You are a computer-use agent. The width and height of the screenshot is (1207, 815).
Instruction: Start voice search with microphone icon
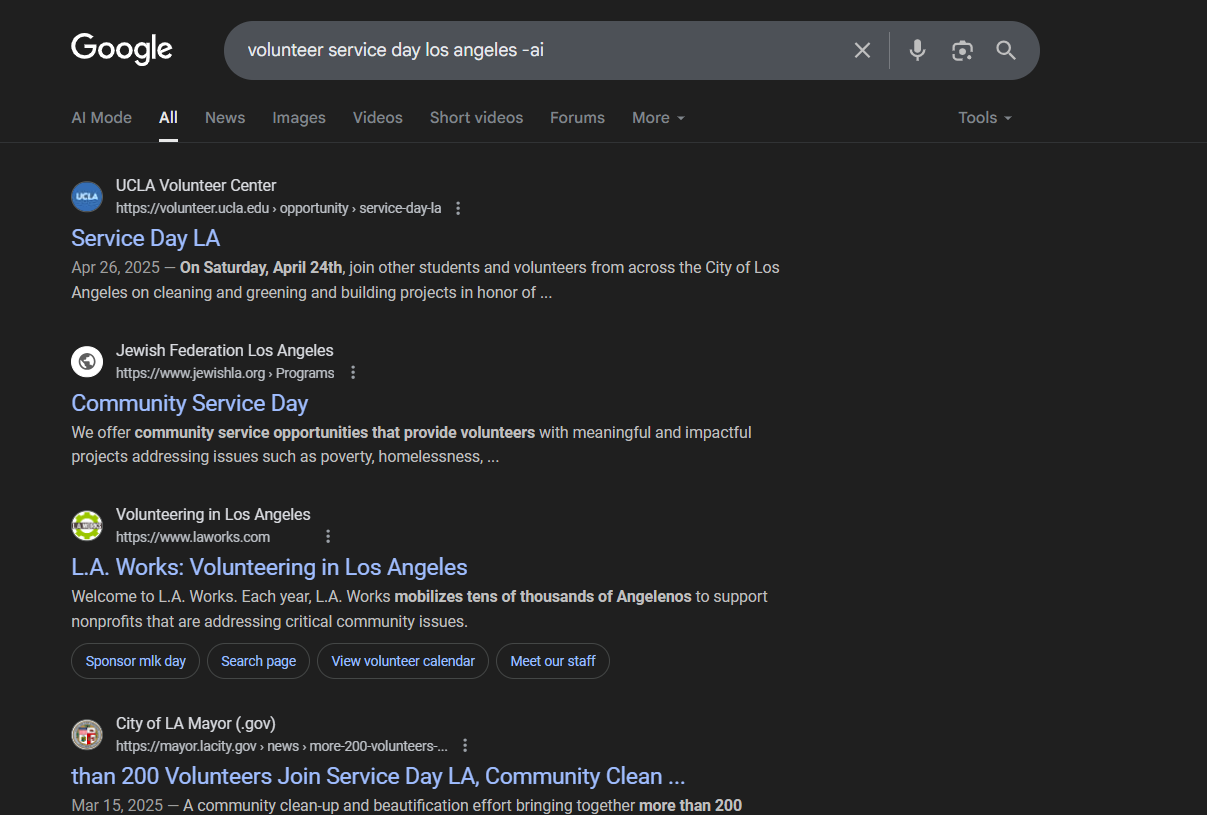pyautogui.click(x=917, y=50)
